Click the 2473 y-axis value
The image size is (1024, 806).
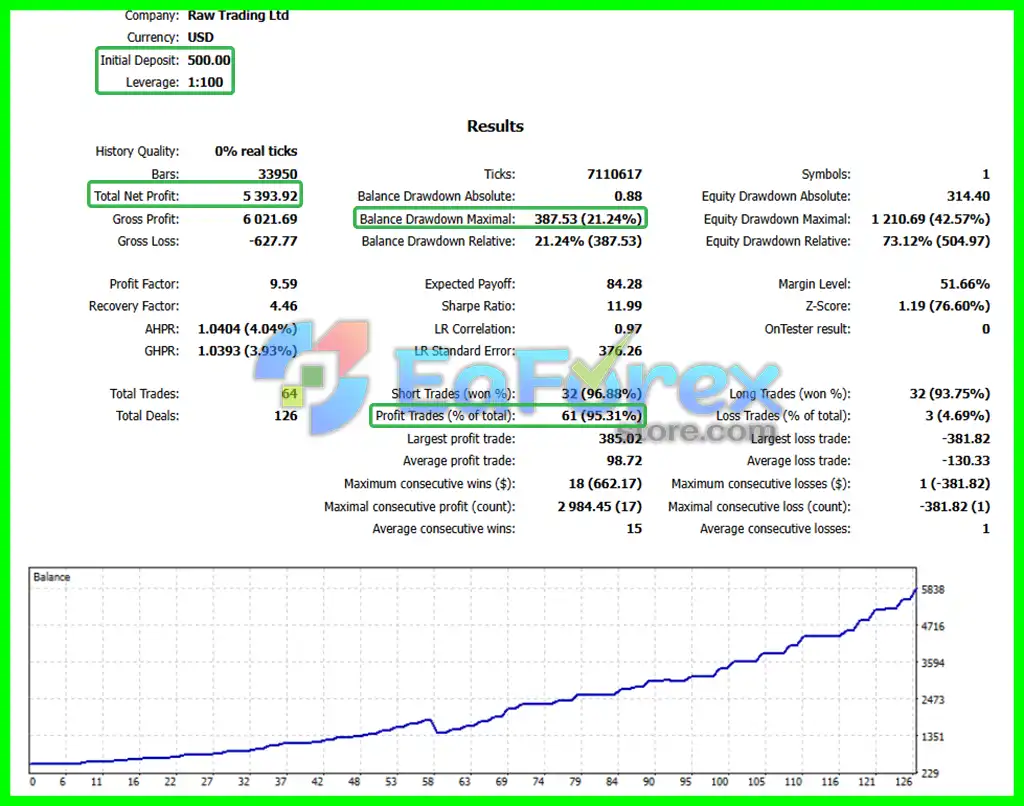(933, 700)
